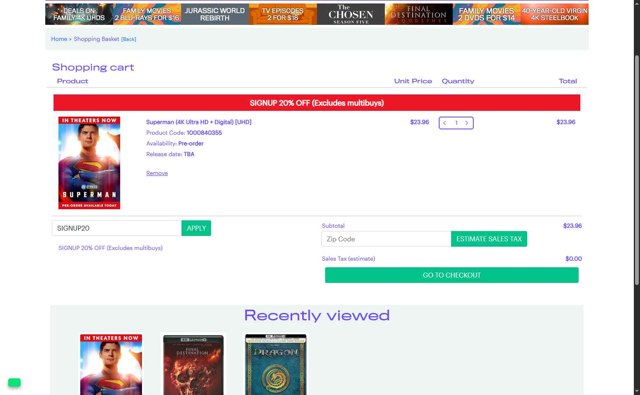
Task: Open The Chosen Season Five banner
Action: pyautogui.click(x=351, y=14)
